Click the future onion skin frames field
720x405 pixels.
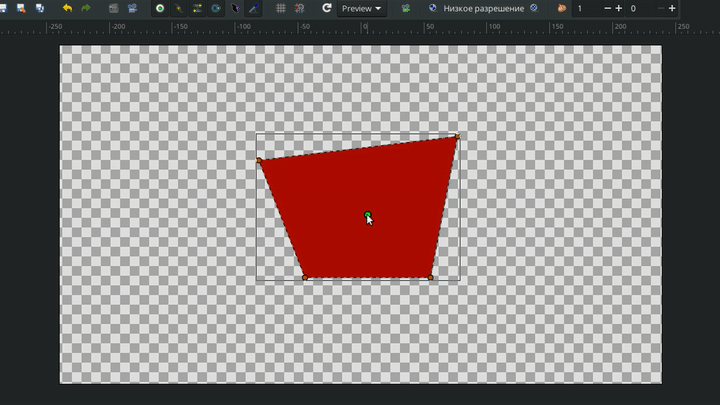pos(640,8)
